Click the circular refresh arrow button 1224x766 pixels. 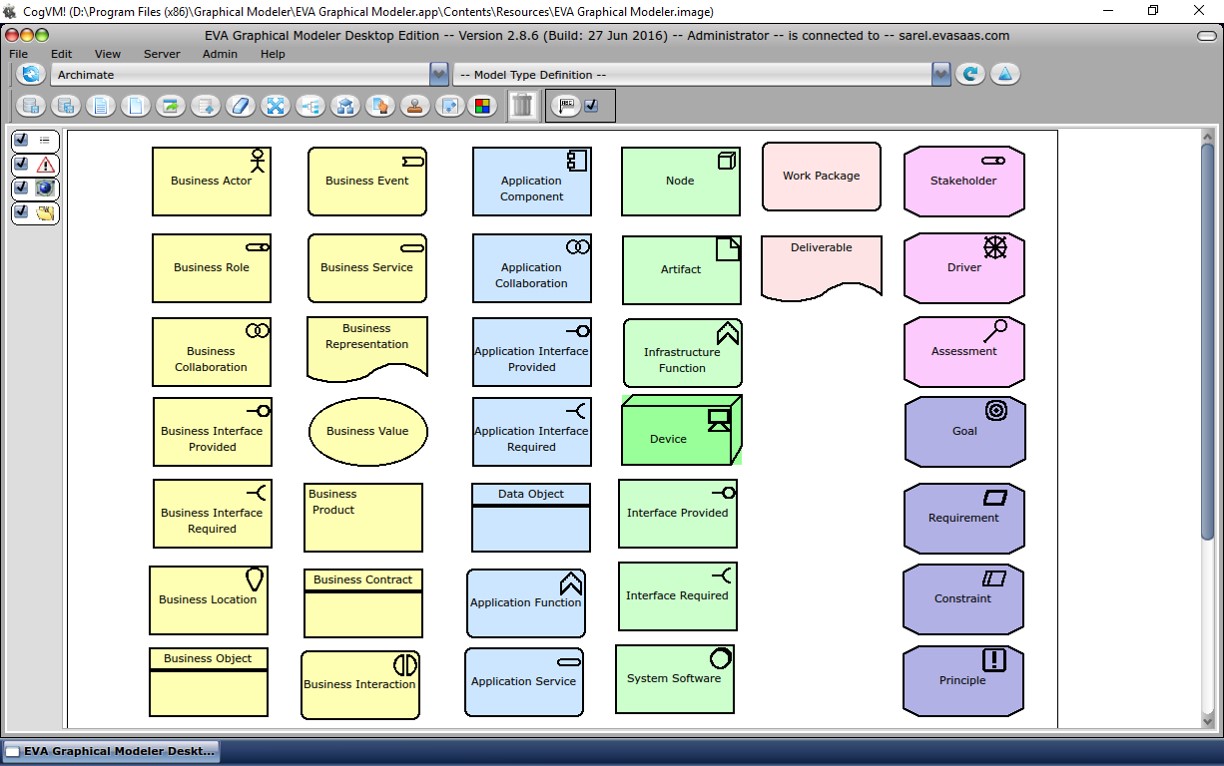click(969, 74)
